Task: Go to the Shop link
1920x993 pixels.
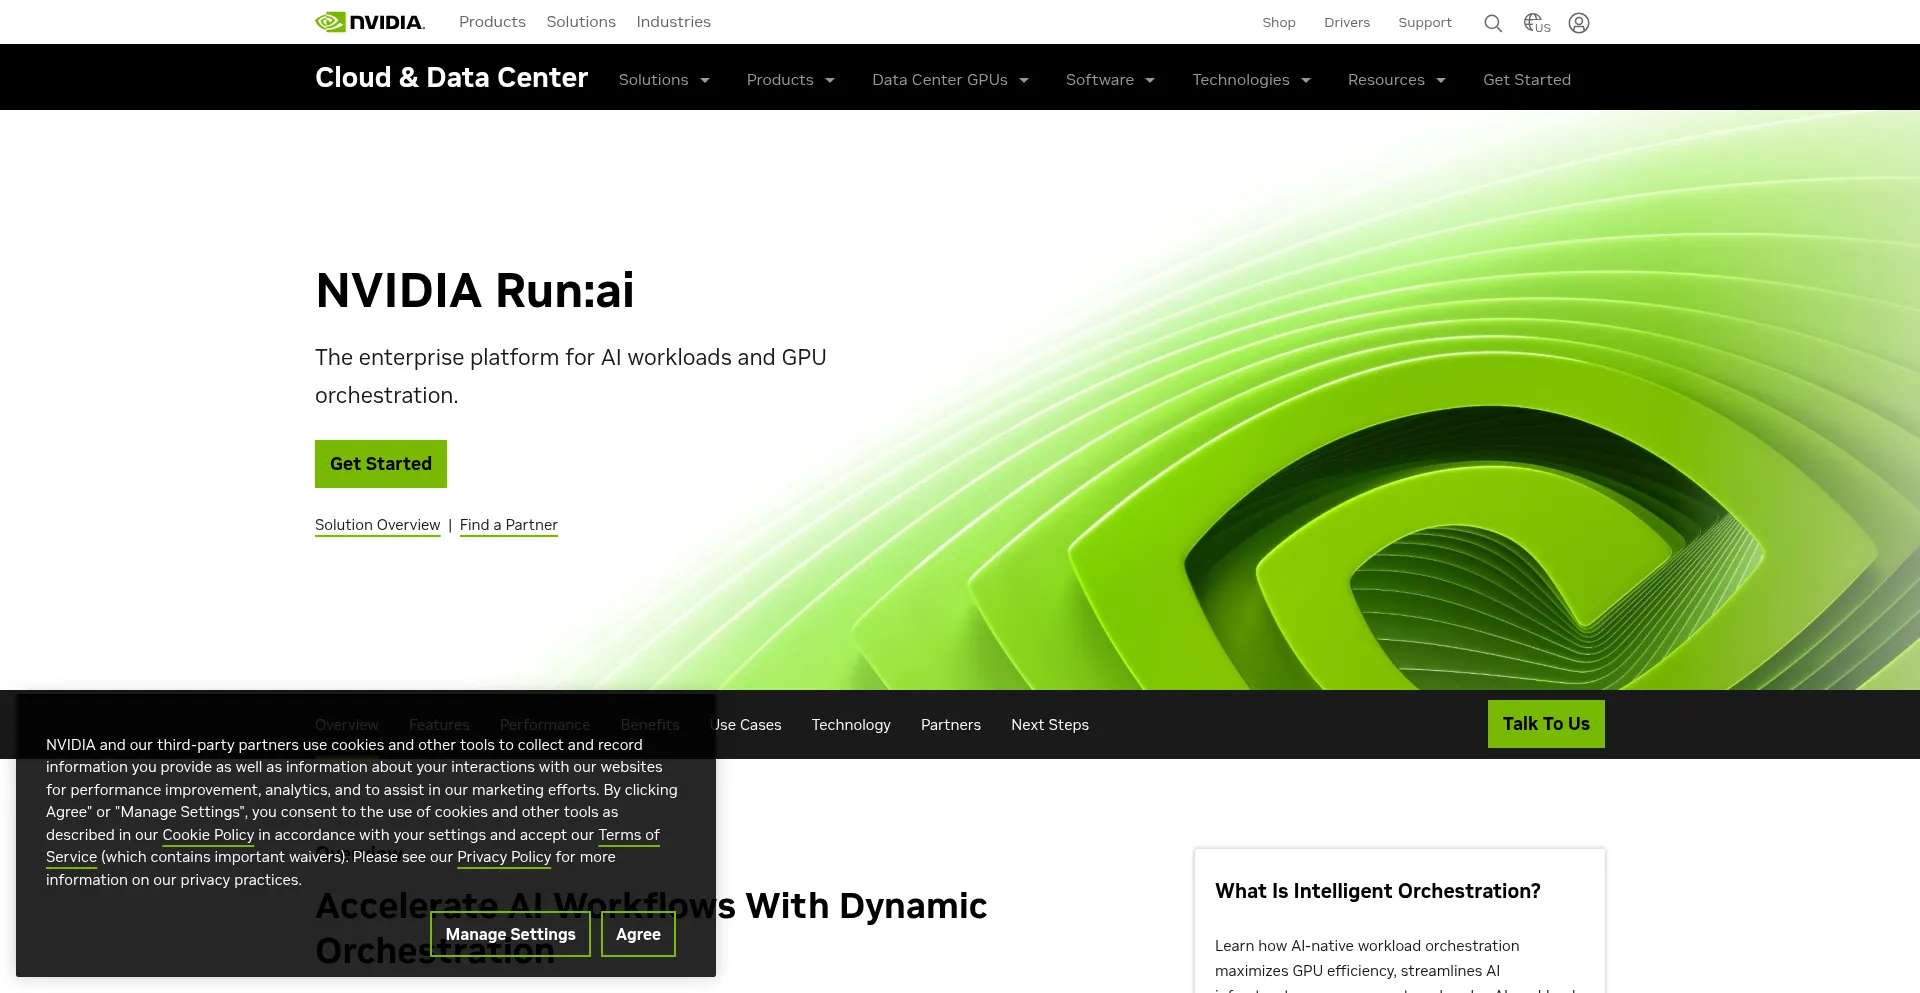Action: 1279,23
